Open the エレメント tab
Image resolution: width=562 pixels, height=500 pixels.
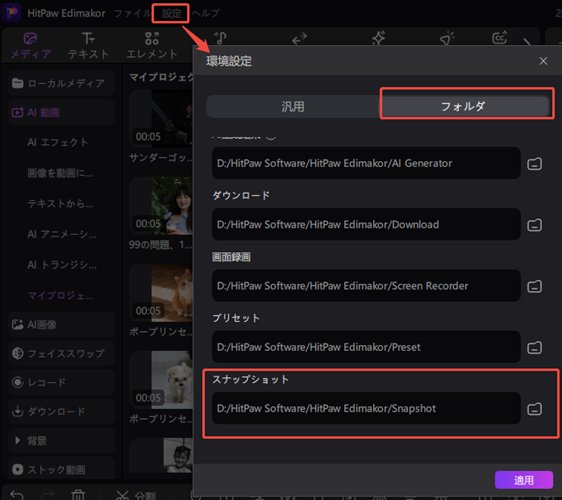pyautogui.click(x=152, y=46)
